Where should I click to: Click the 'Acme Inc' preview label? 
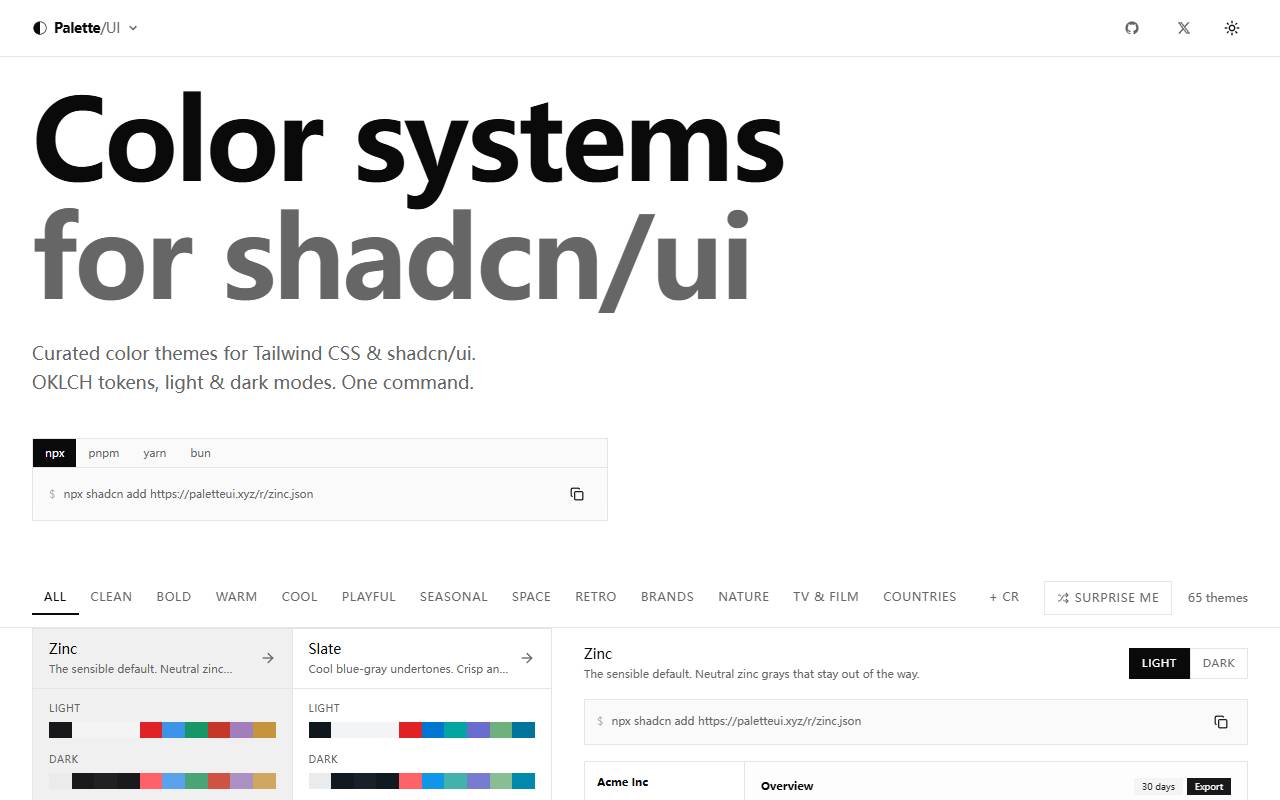tap(623, 782)
